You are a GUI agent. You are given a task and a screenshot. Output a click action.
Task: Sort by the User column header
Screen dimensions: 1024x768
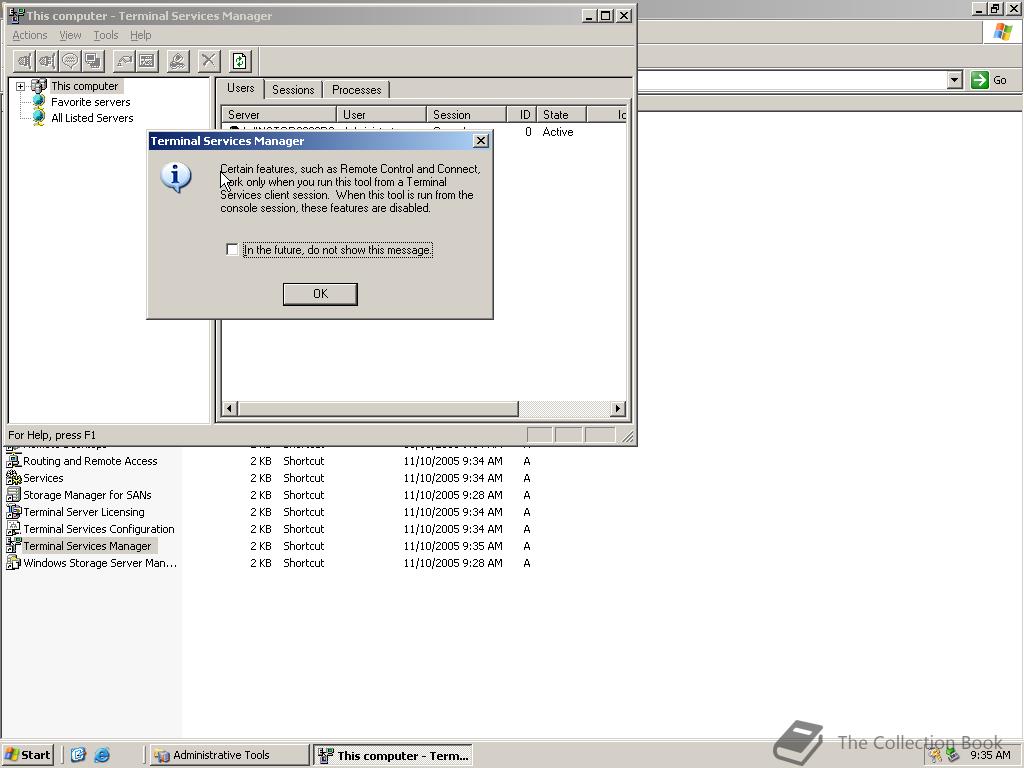(381, 114)
